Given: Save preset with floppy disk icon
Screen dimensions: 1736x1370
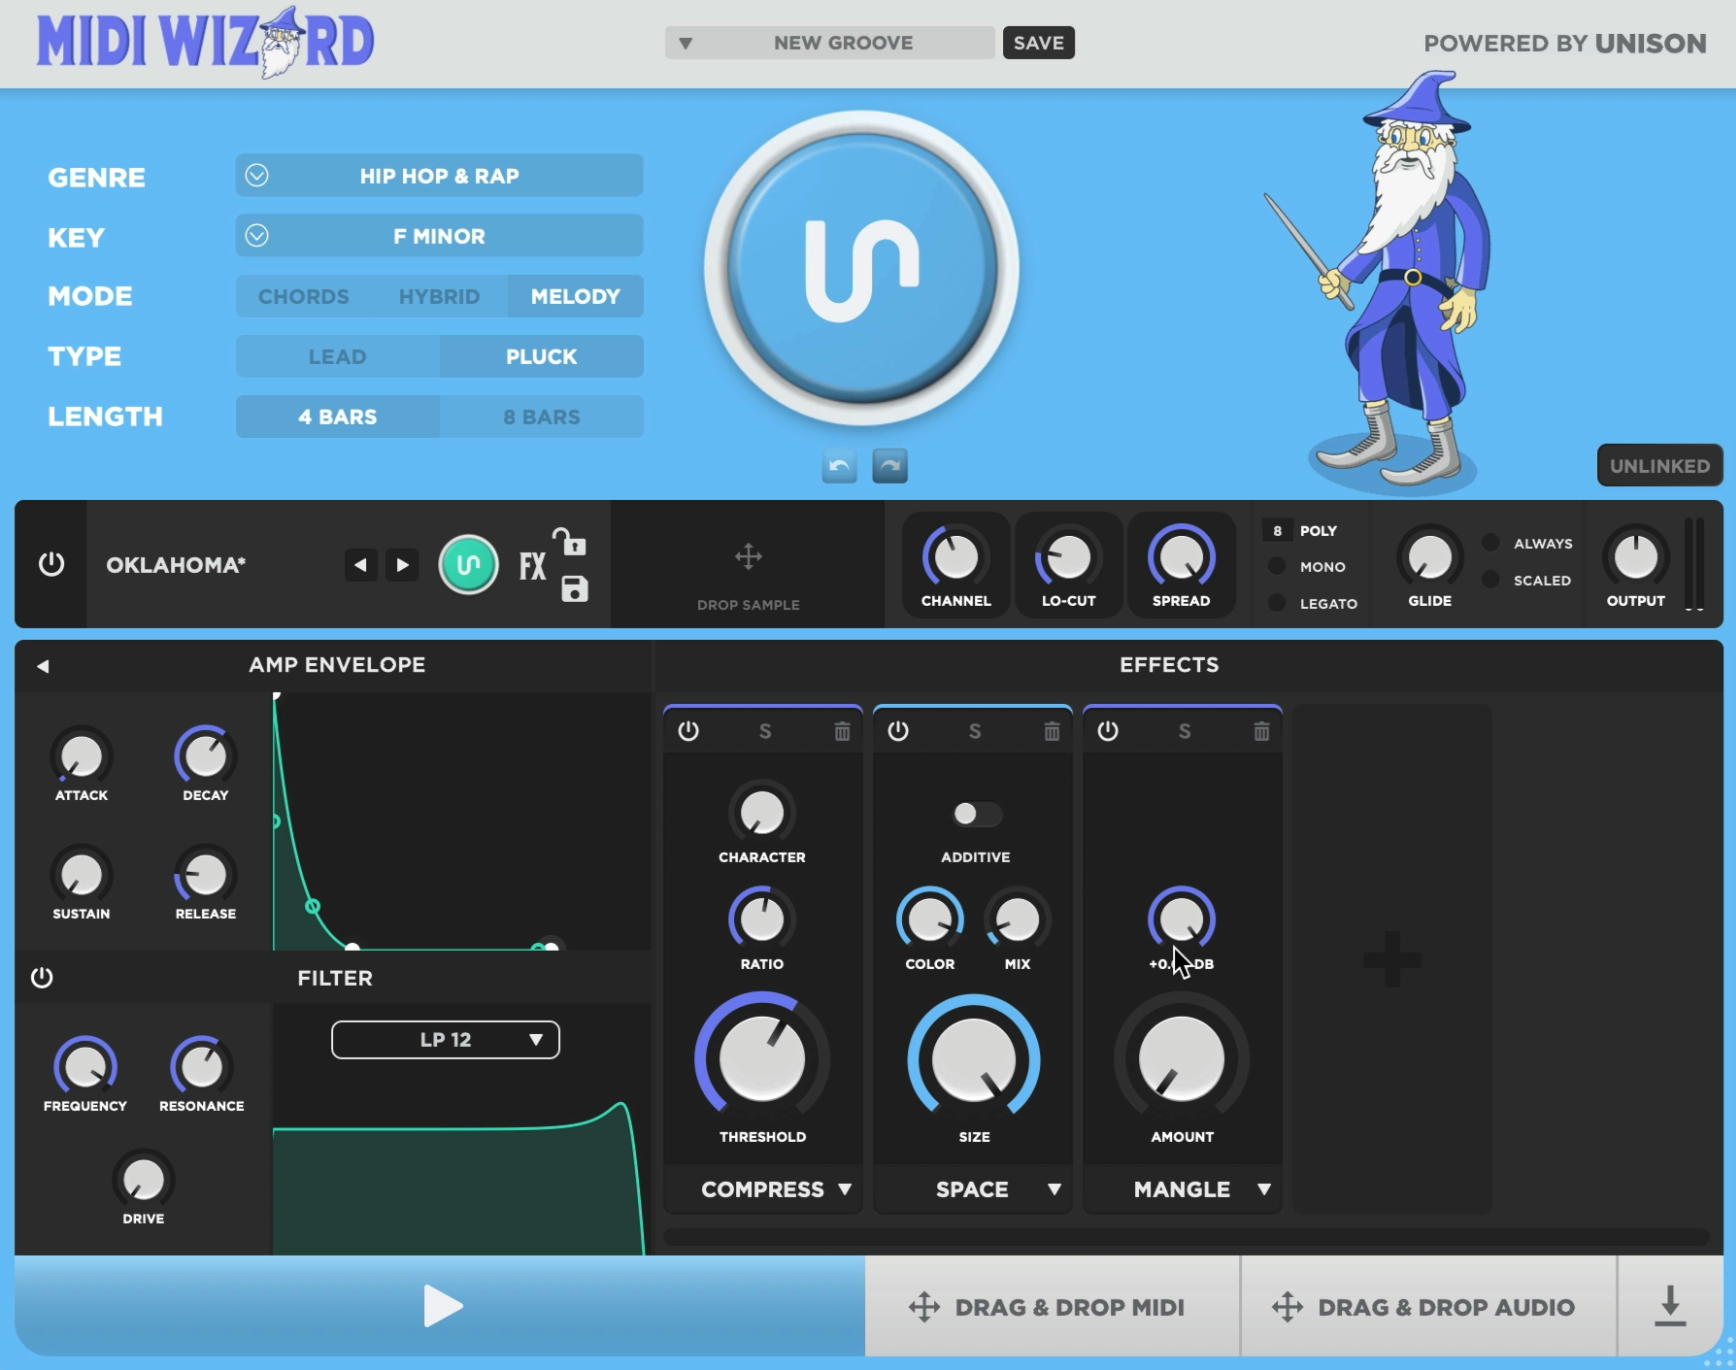Looking at the screenshot, I should point(575,589).
